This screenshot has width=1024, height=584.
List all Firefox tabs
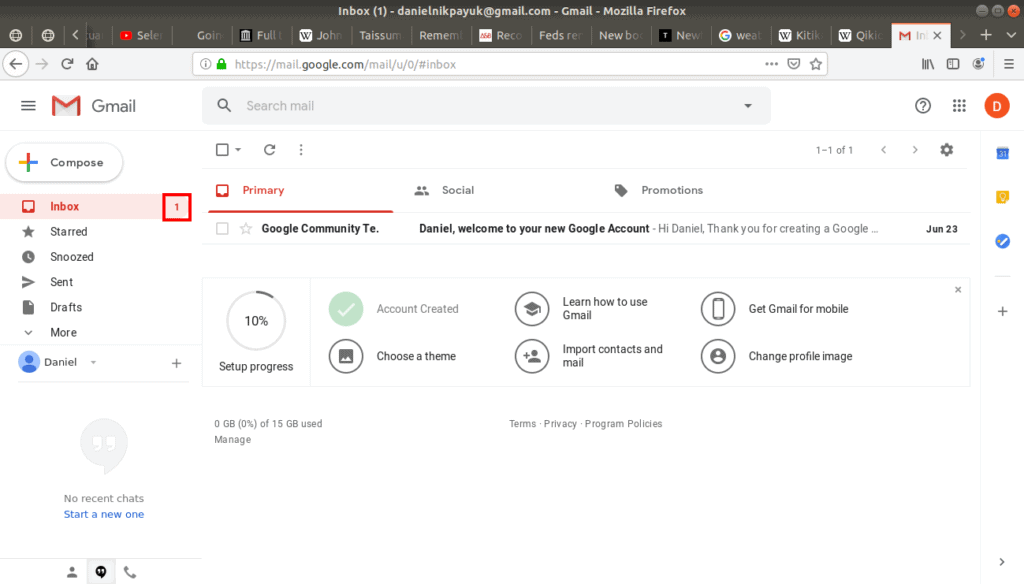coord(1011,35)
